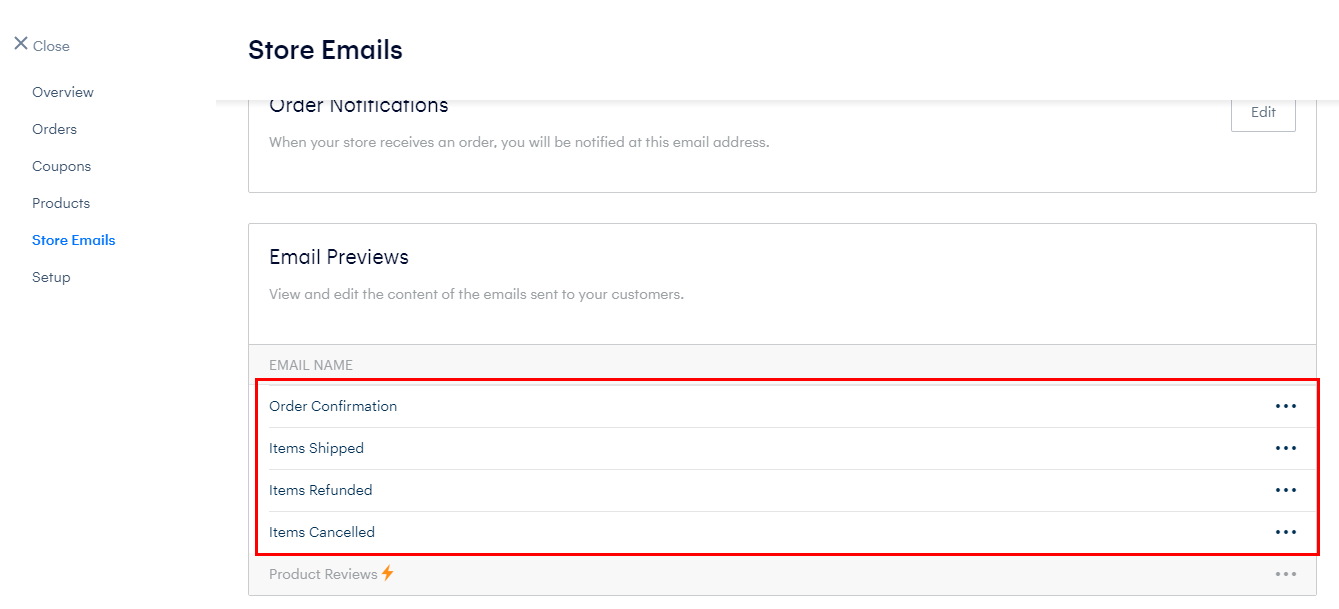This screenshot has height=609, width=1339.
Task: Open more options for Order Confirmation email
Action: pyautogui.click(x=1285, y=406)
